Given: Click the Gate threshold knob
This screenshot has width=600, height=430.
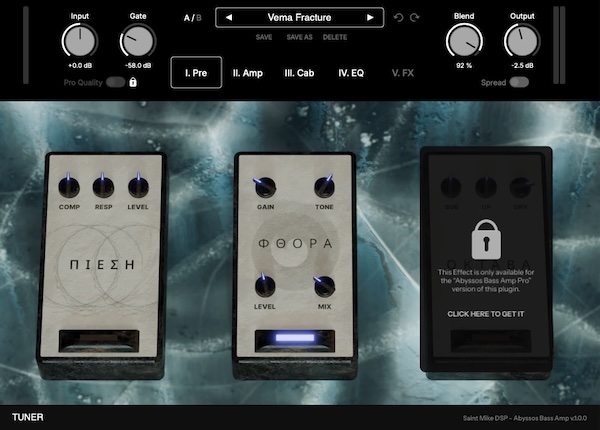Looking at the screenshot, I should pyautogui.click(x=138, y=41).
